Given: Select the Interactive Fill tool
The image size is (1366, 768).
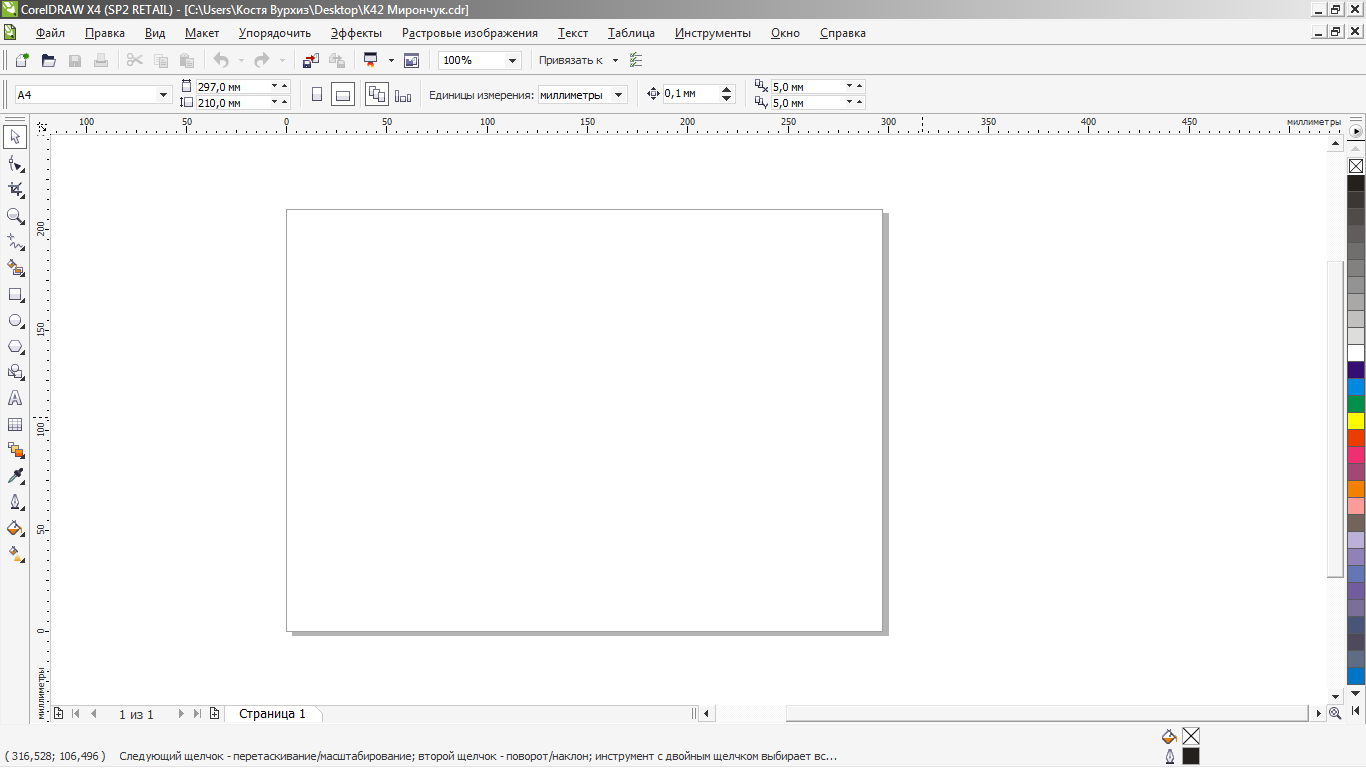Looking at the screenshot, I should (x=15, y=554).
